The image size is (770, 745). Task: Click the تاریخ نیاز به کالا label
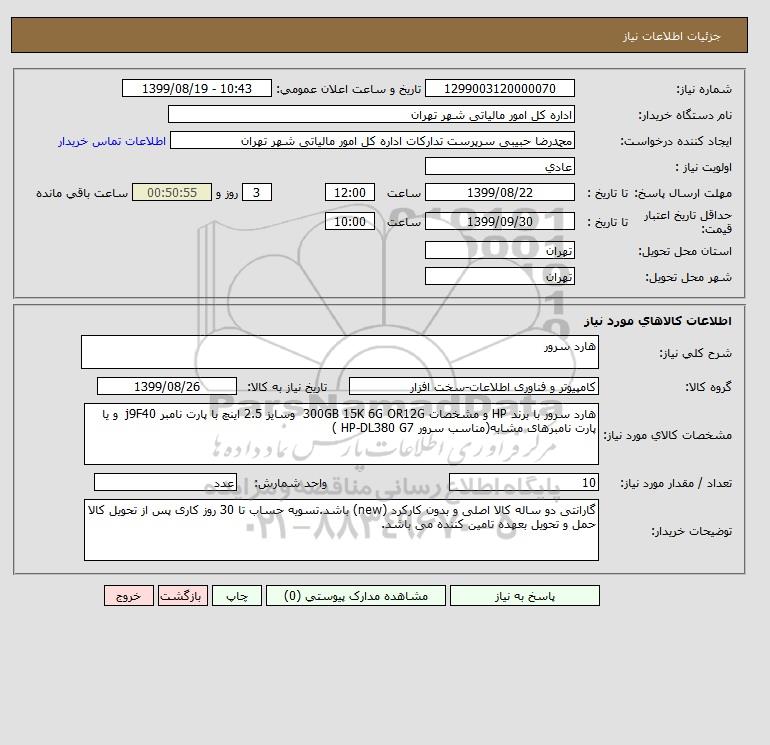[287, 387]
